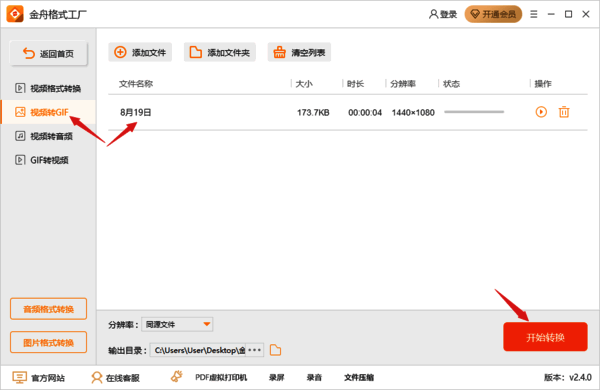Click the 操作 column header
600x390 pixels.
pos(543,84)
